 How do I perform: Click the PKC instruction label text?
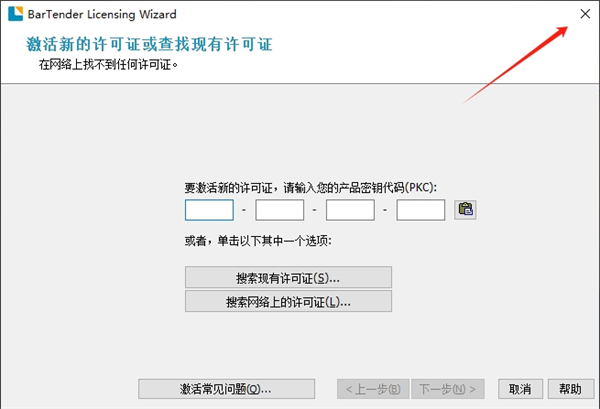click(x=311, y=187)
